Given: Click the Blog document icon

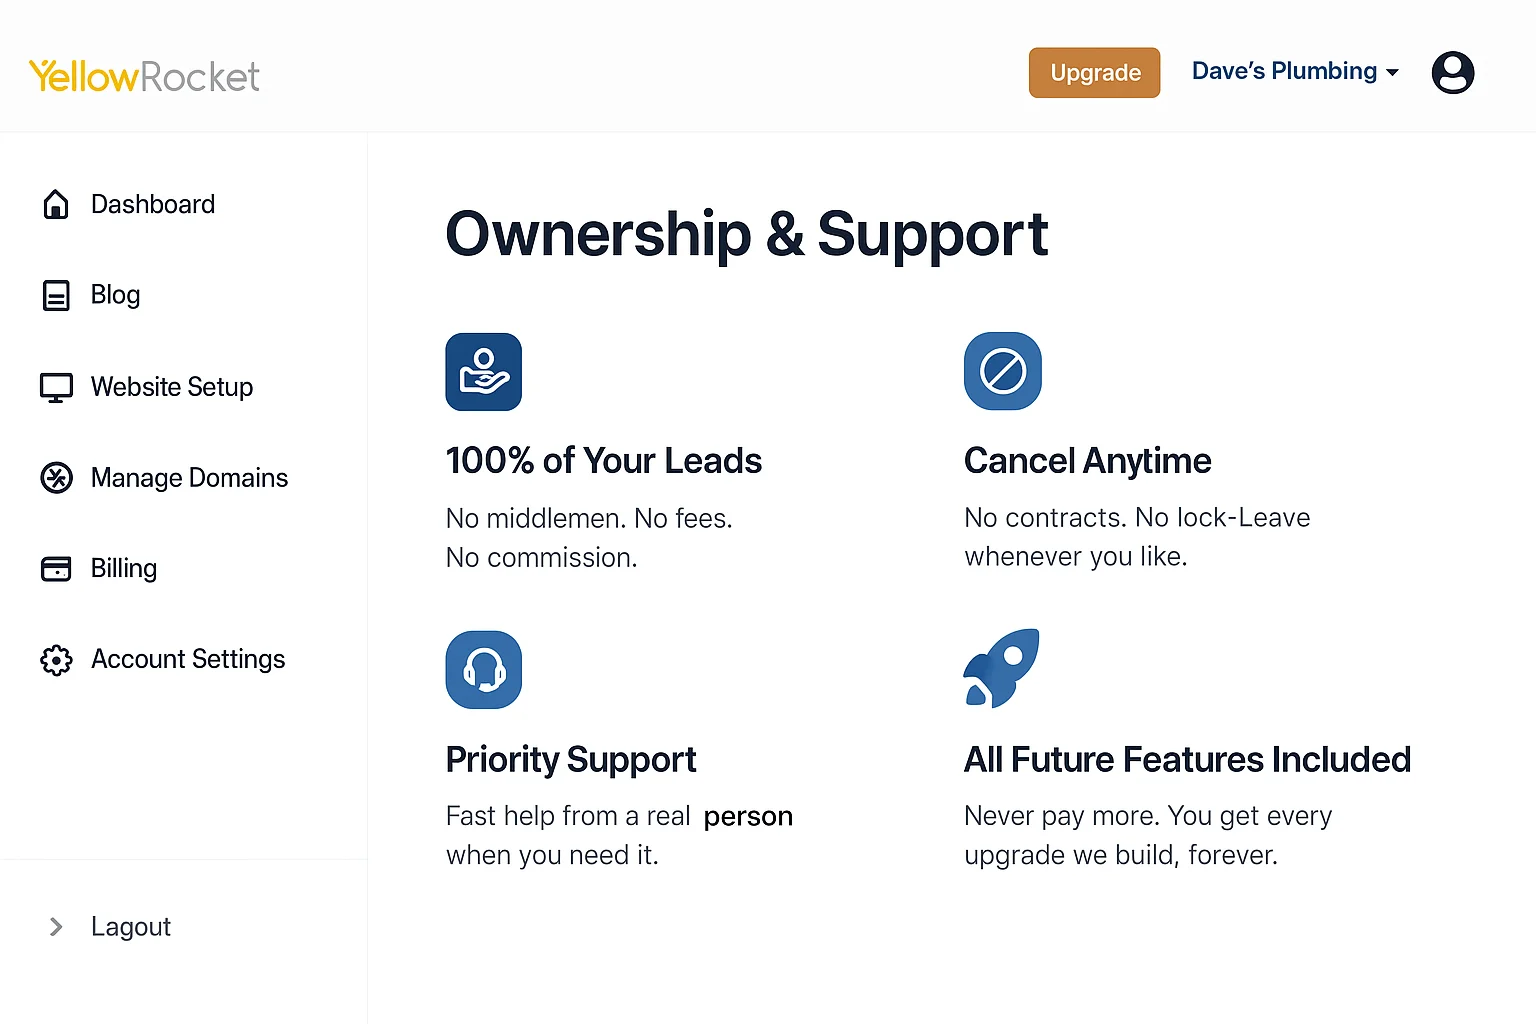Looking at the screenshot, I should coord(56,296).
